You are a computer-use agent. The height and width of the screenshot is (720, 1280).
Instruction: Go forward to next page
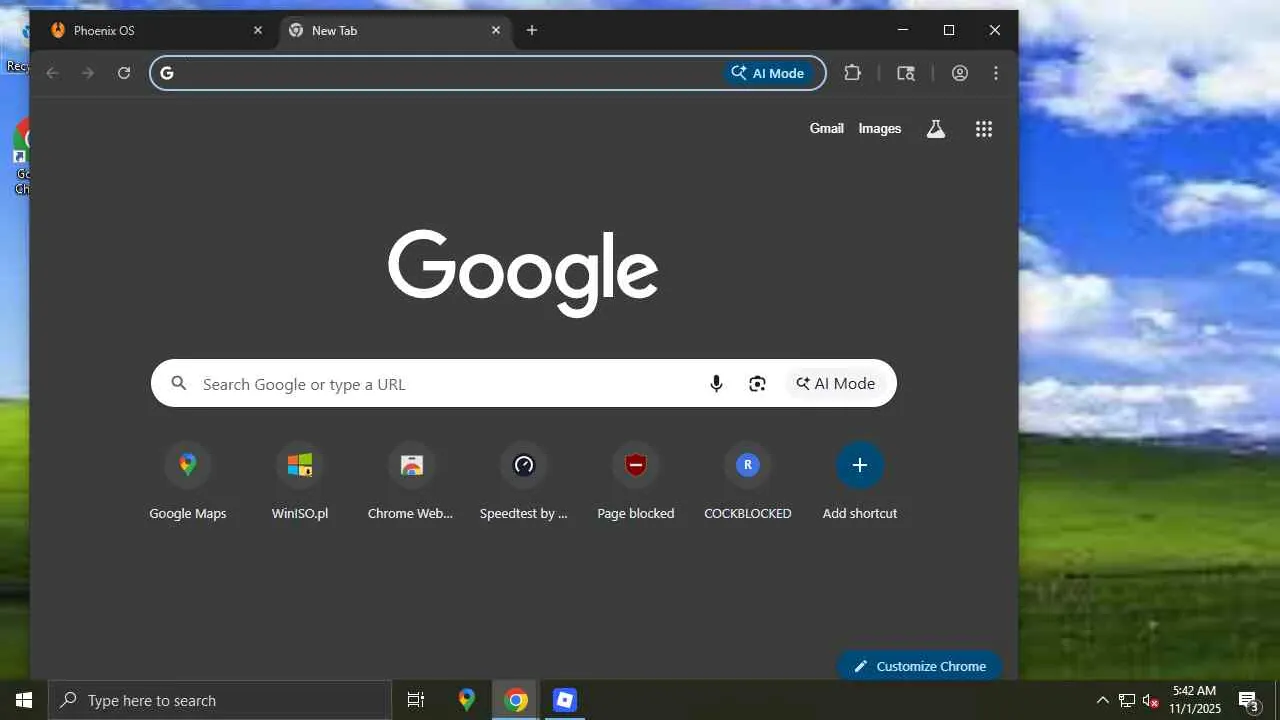coord(88,73)
